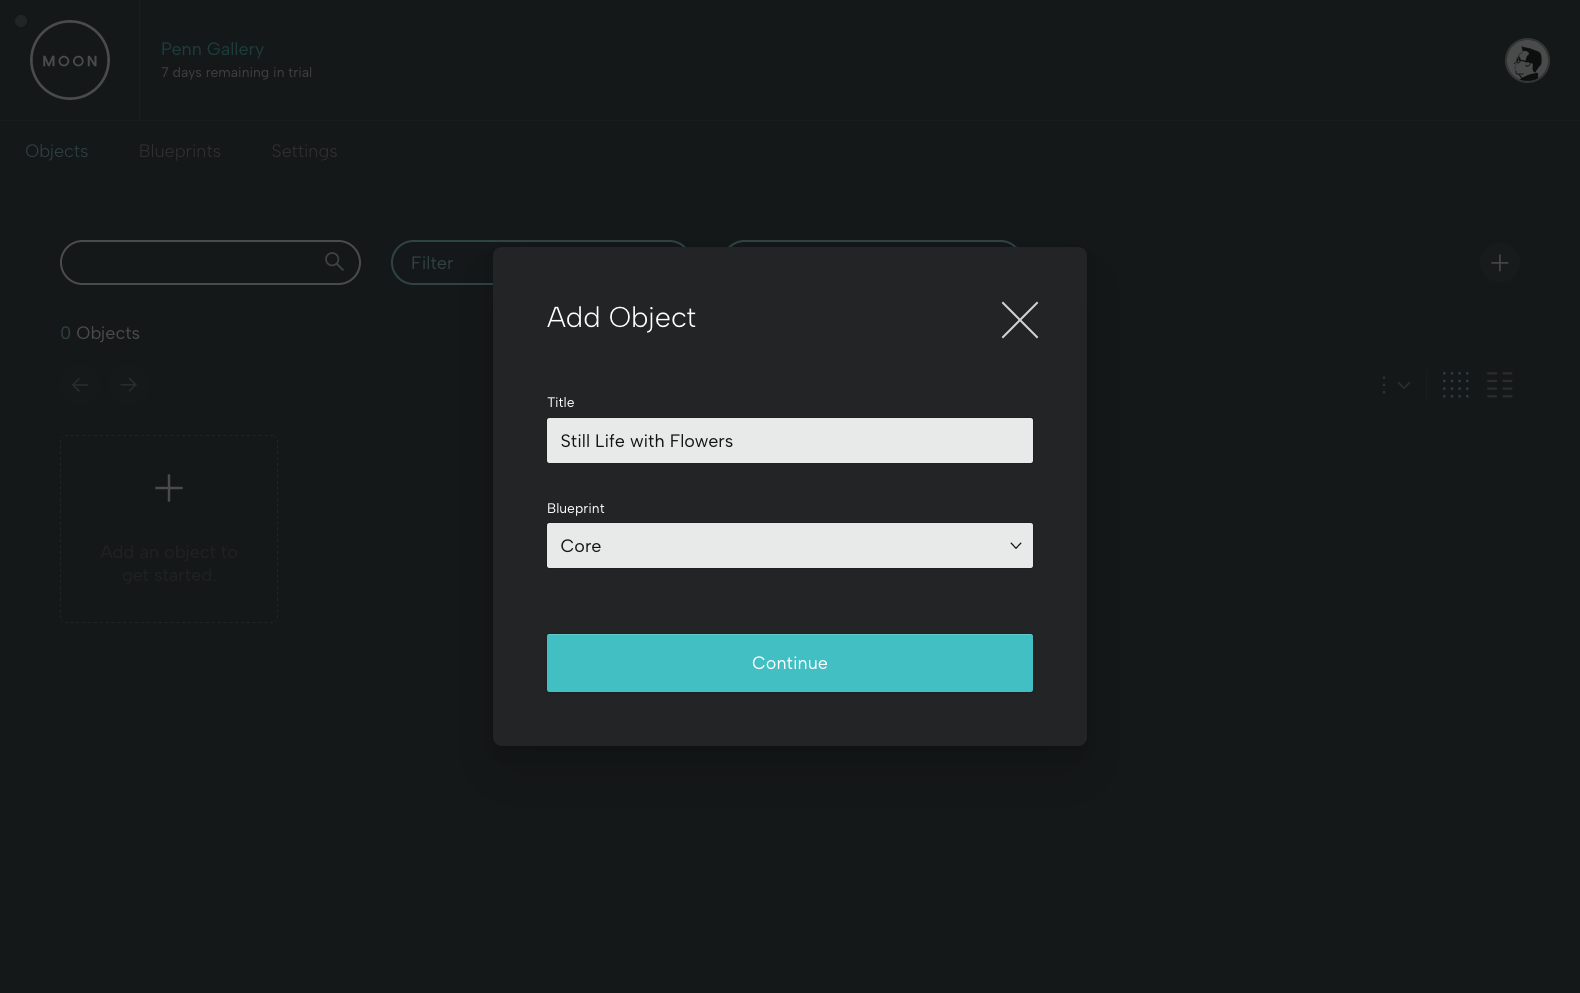Open the Blueprint Core dropdown
This screenshot has height=993, width=1580.
tap(789, 546)
